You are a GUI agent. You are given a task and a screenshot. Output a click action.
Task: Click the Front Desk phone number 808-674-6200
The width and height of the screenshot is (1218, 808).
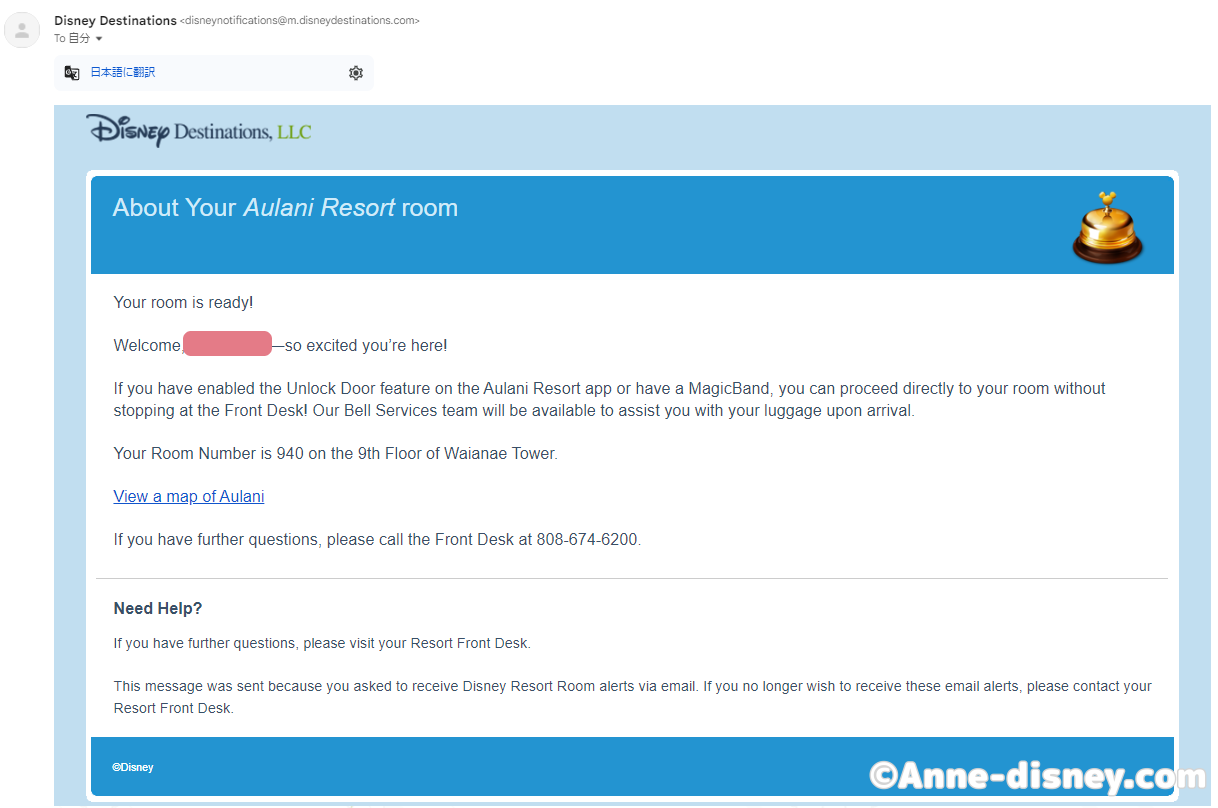(588, 540)
